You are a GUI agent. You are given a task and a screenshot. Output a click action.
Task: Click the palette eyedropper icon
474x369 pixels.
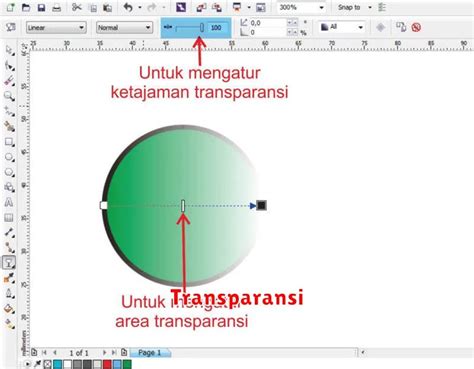click(x=37, y=364)
